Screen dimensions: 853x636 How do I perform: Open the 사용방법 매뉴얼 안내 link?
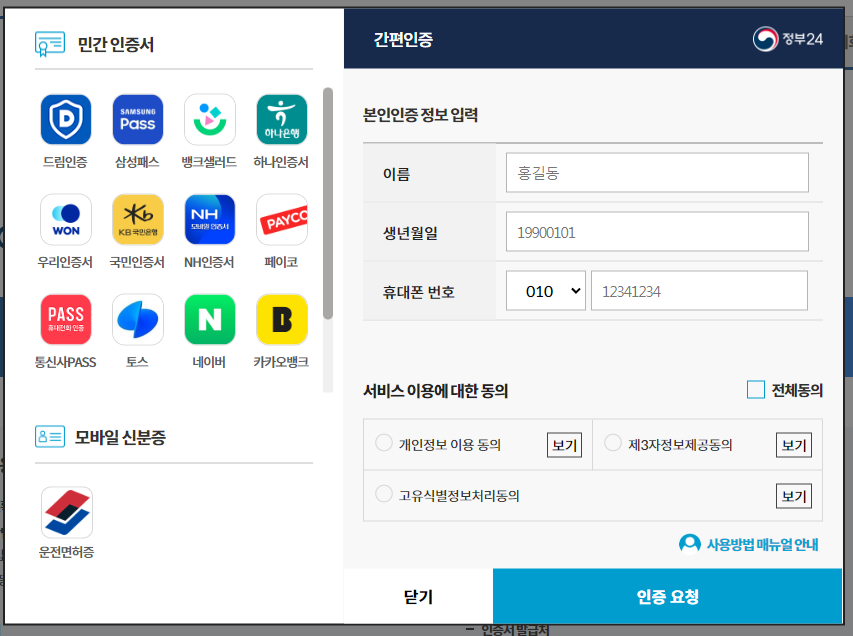[x=762, y=544]
